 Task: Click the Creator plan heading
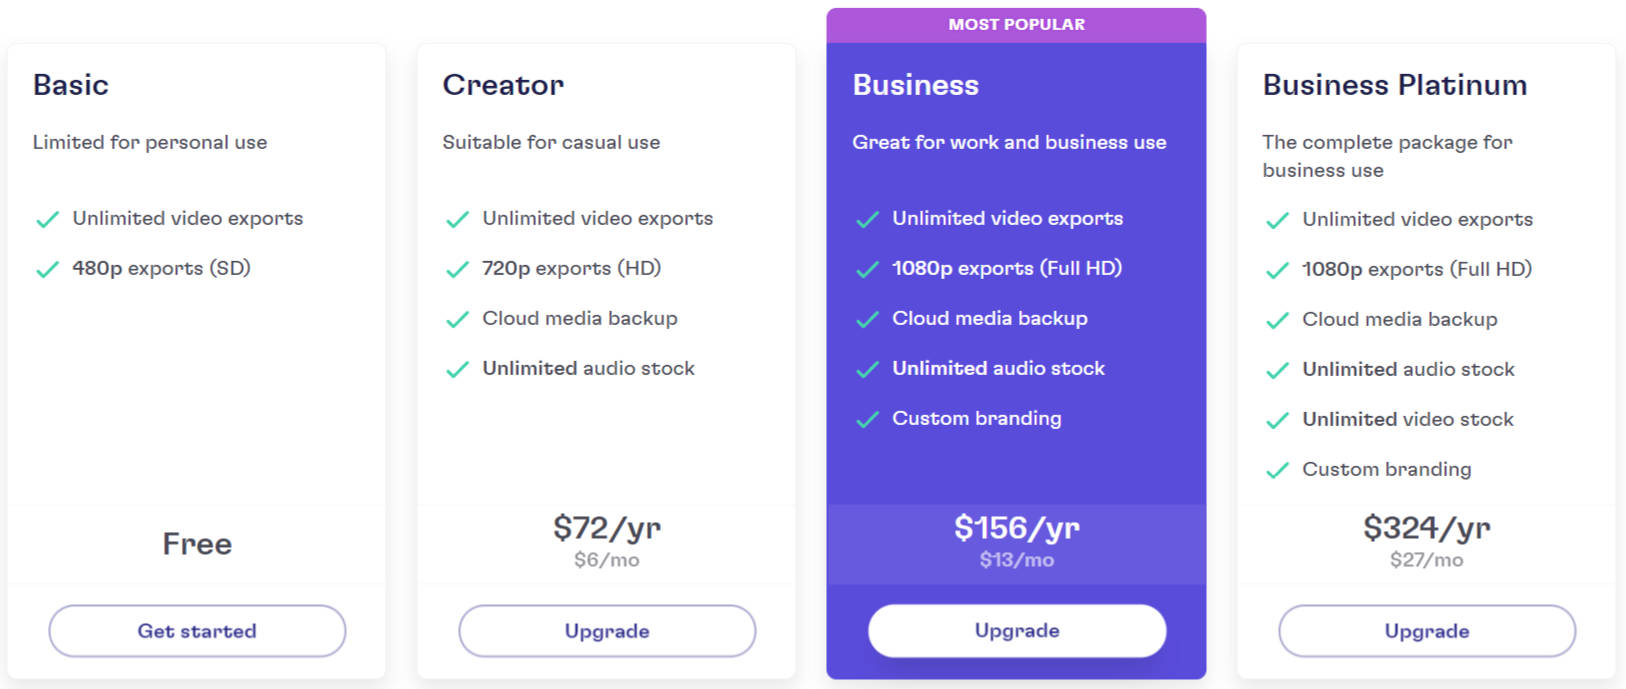click(x=503, y=85)
